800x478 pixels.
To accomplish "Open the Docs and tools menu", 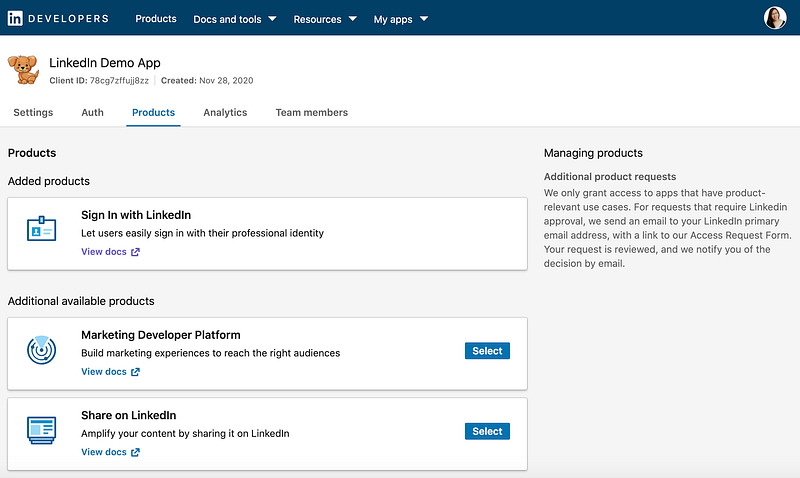I will [235, 19].
